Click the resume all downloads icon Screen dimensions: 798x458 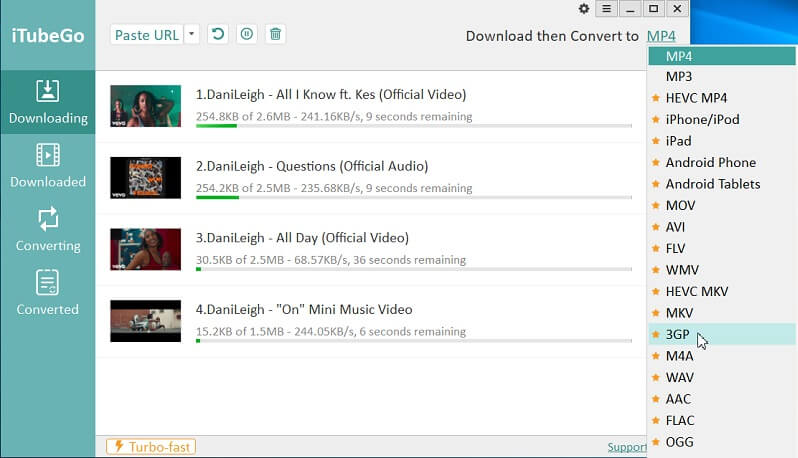pyautogui.click(x=218, y=34)
